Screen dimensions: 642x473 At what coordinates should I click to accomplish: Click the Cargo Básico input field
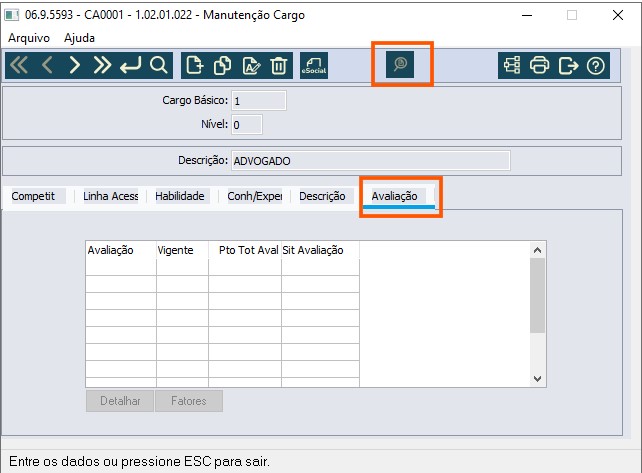click(x=259, y=101)
